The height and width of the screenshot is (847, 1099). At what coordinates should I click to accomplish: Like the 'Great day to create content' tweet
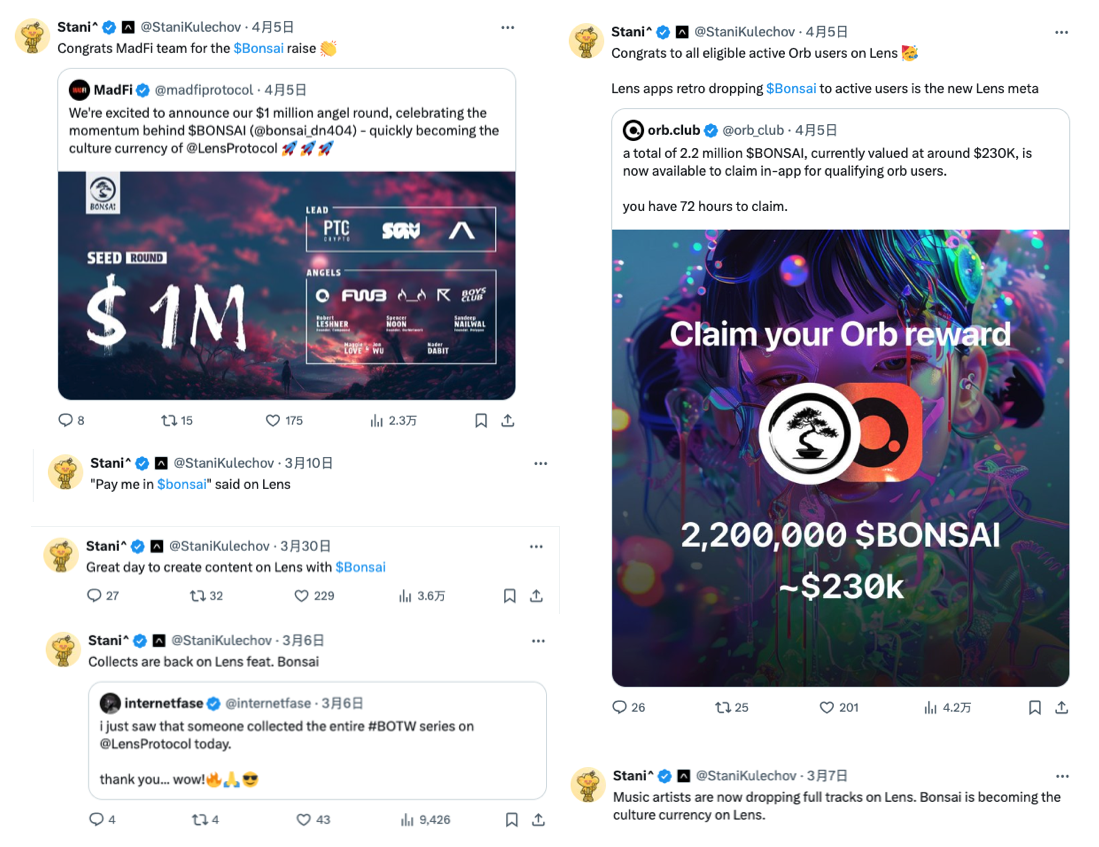pyautogui.click(x=301, y=596)
